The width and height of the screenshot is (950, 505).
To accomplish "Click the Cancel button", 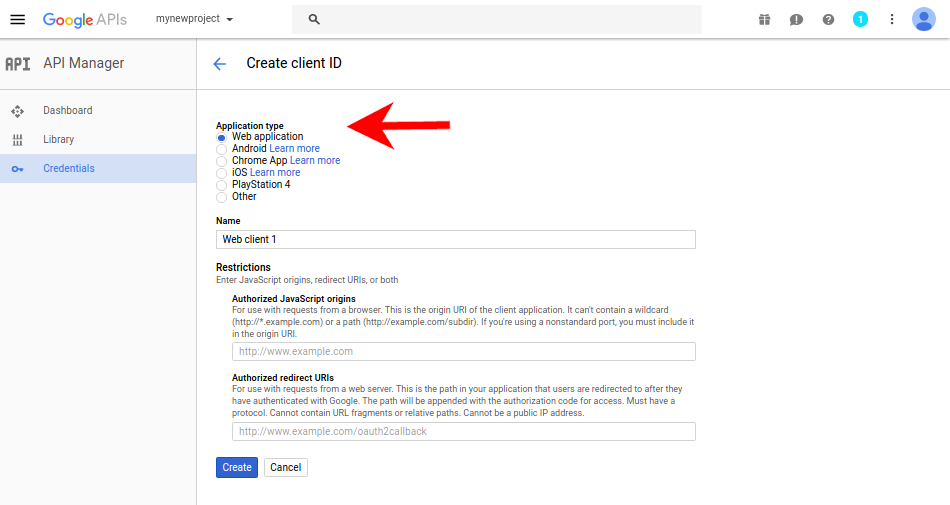I will (285, 467).
